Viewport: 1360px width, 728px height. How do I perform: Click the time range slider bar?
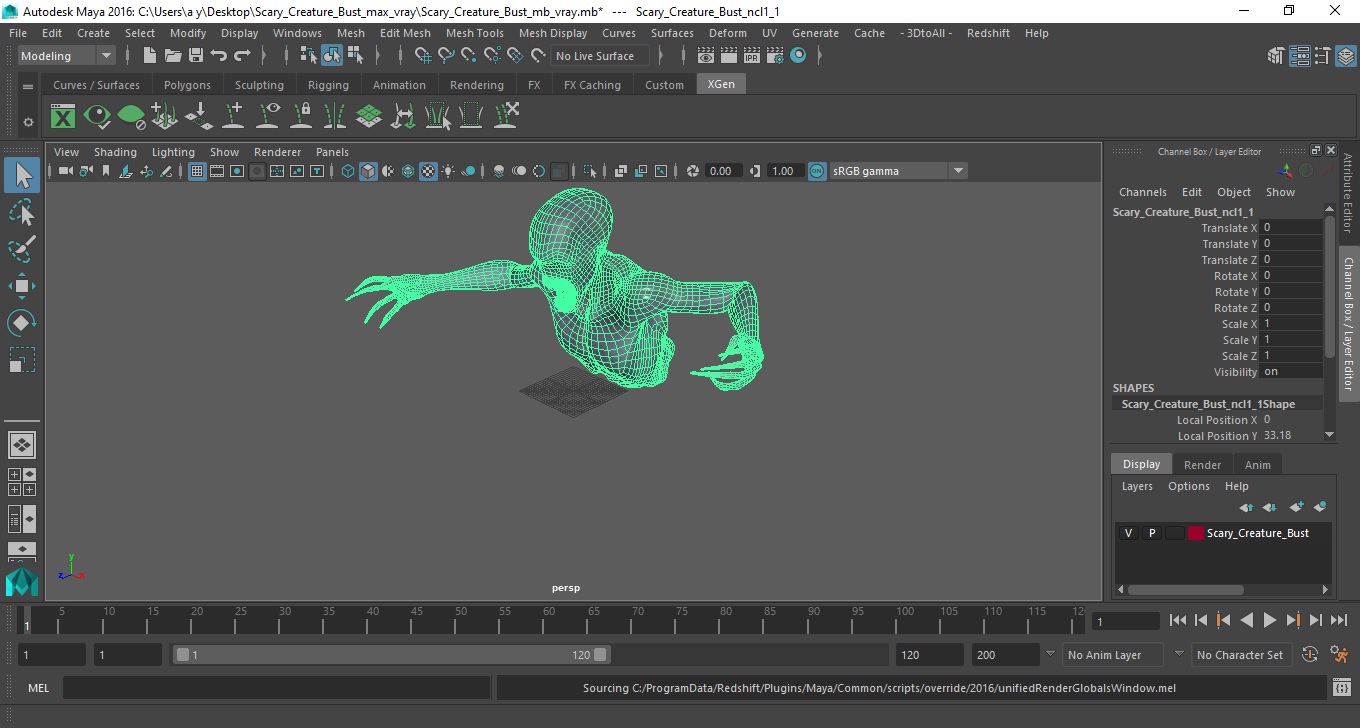click(391, 655)
